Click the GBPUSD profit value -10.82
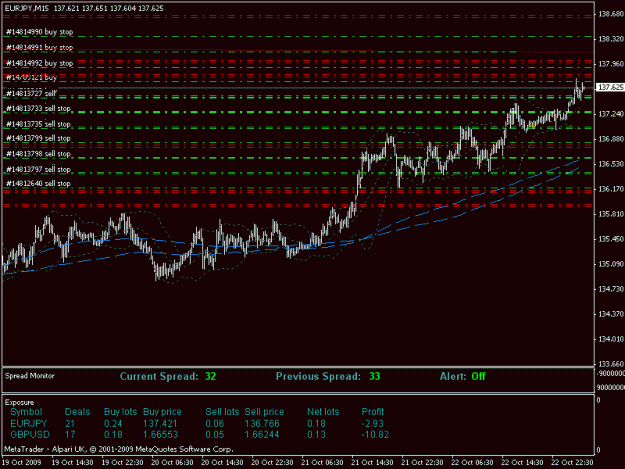625x469 pixels. pyautogui.click(x=375, y=435)
